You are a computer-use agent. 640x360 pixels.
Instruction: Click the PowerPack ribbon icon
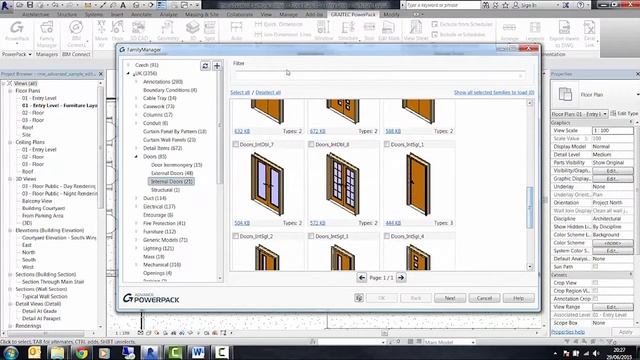[17, 31]
